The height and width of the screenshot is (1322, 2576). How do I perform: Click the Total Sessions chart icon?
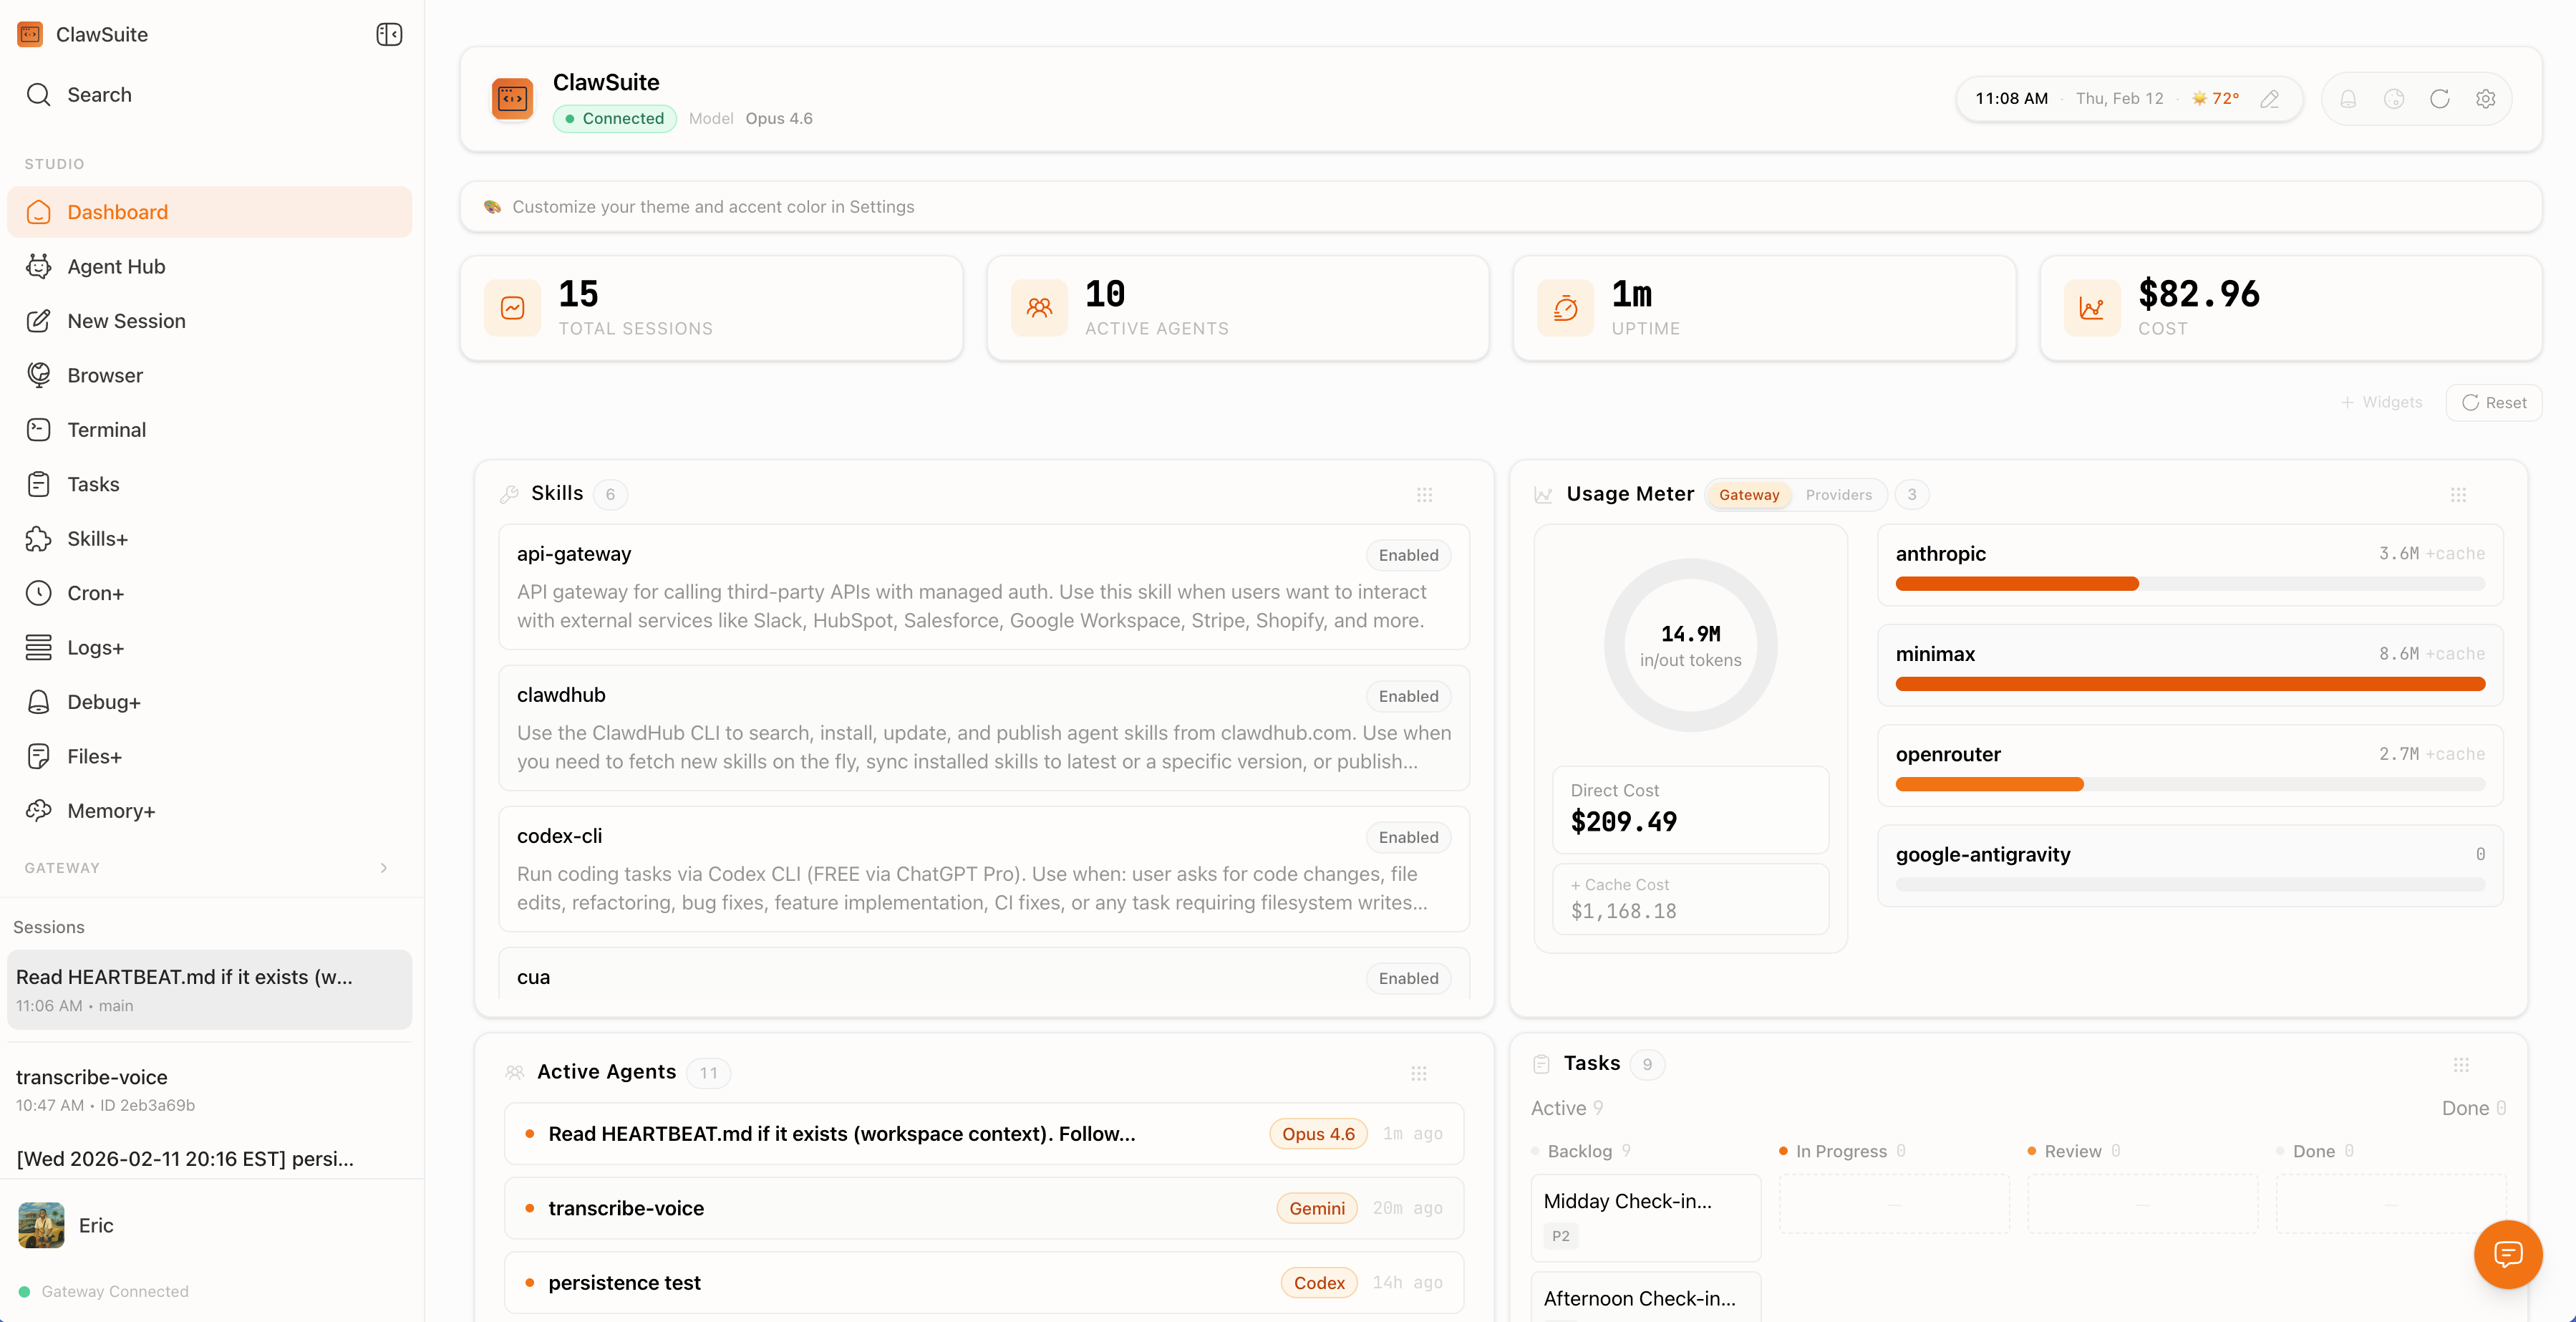[513, 308]
